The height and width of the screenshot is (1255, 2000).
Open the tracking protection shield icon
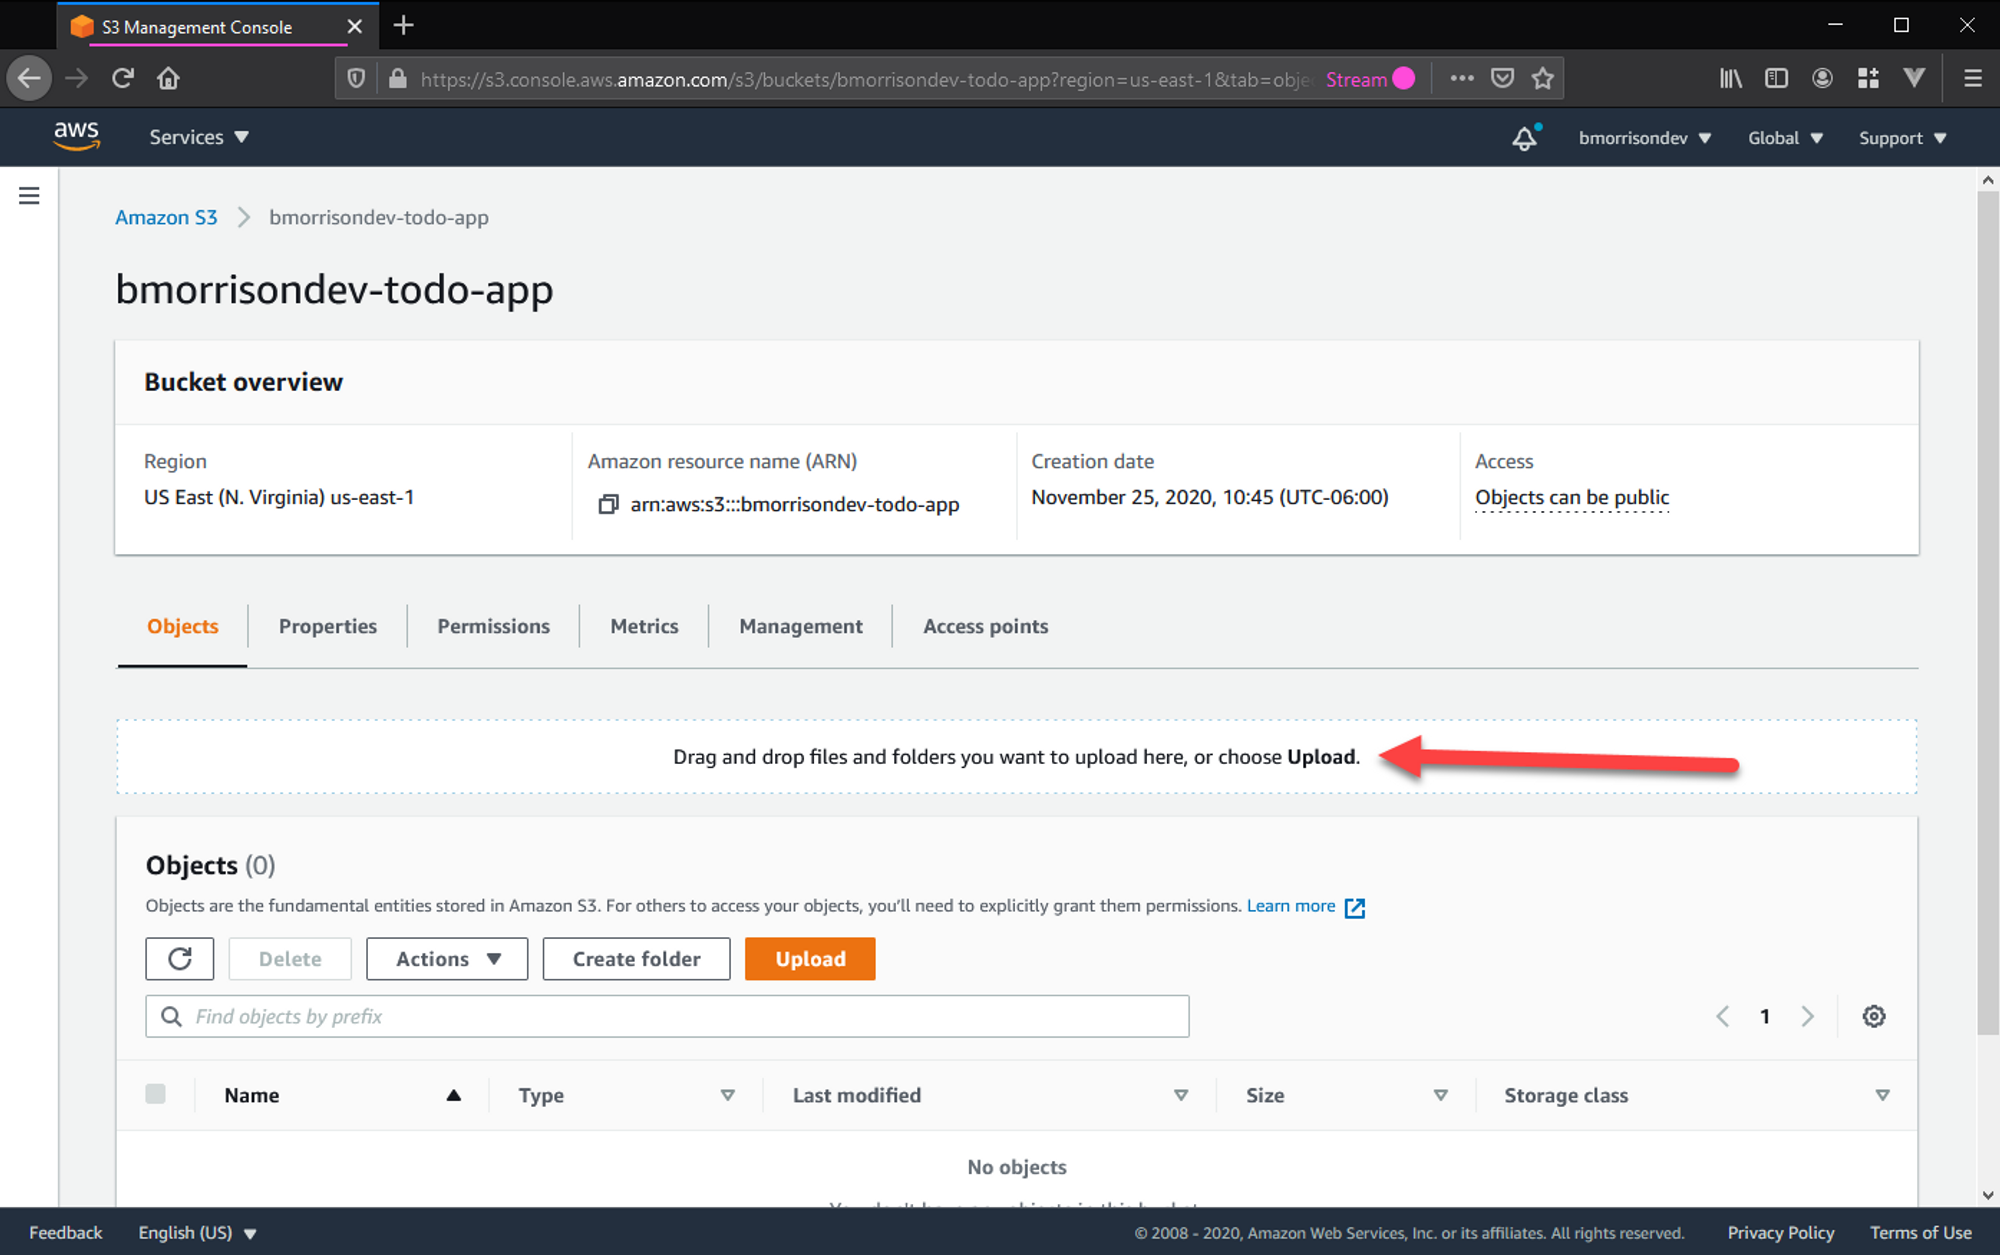pyautogui.click(x=356, y=79)
